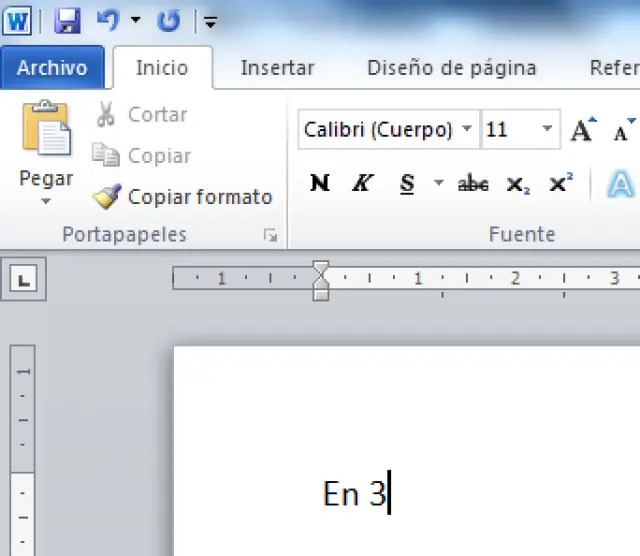Click the Pegar clipboard icon
This screenshot has height=556, width=640.
pos(46,131)
